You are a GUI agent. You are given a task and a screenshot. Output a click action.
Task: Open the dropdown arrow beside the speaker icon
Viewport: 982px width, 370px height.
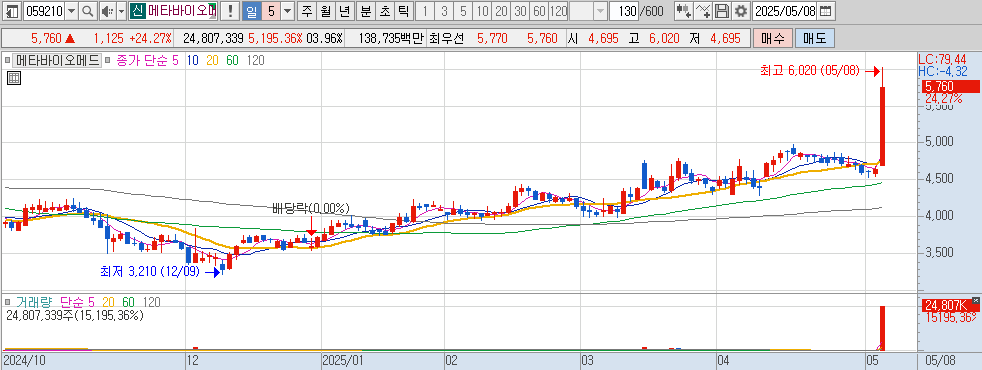point(121,11)
